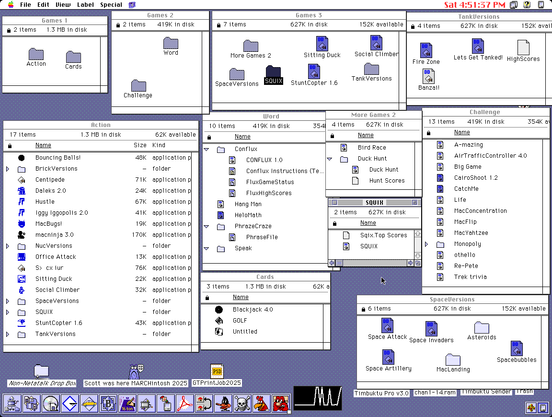Click Name header in Challenge window
This screenshot has height=417, width=552.
[x=462, y=133]
